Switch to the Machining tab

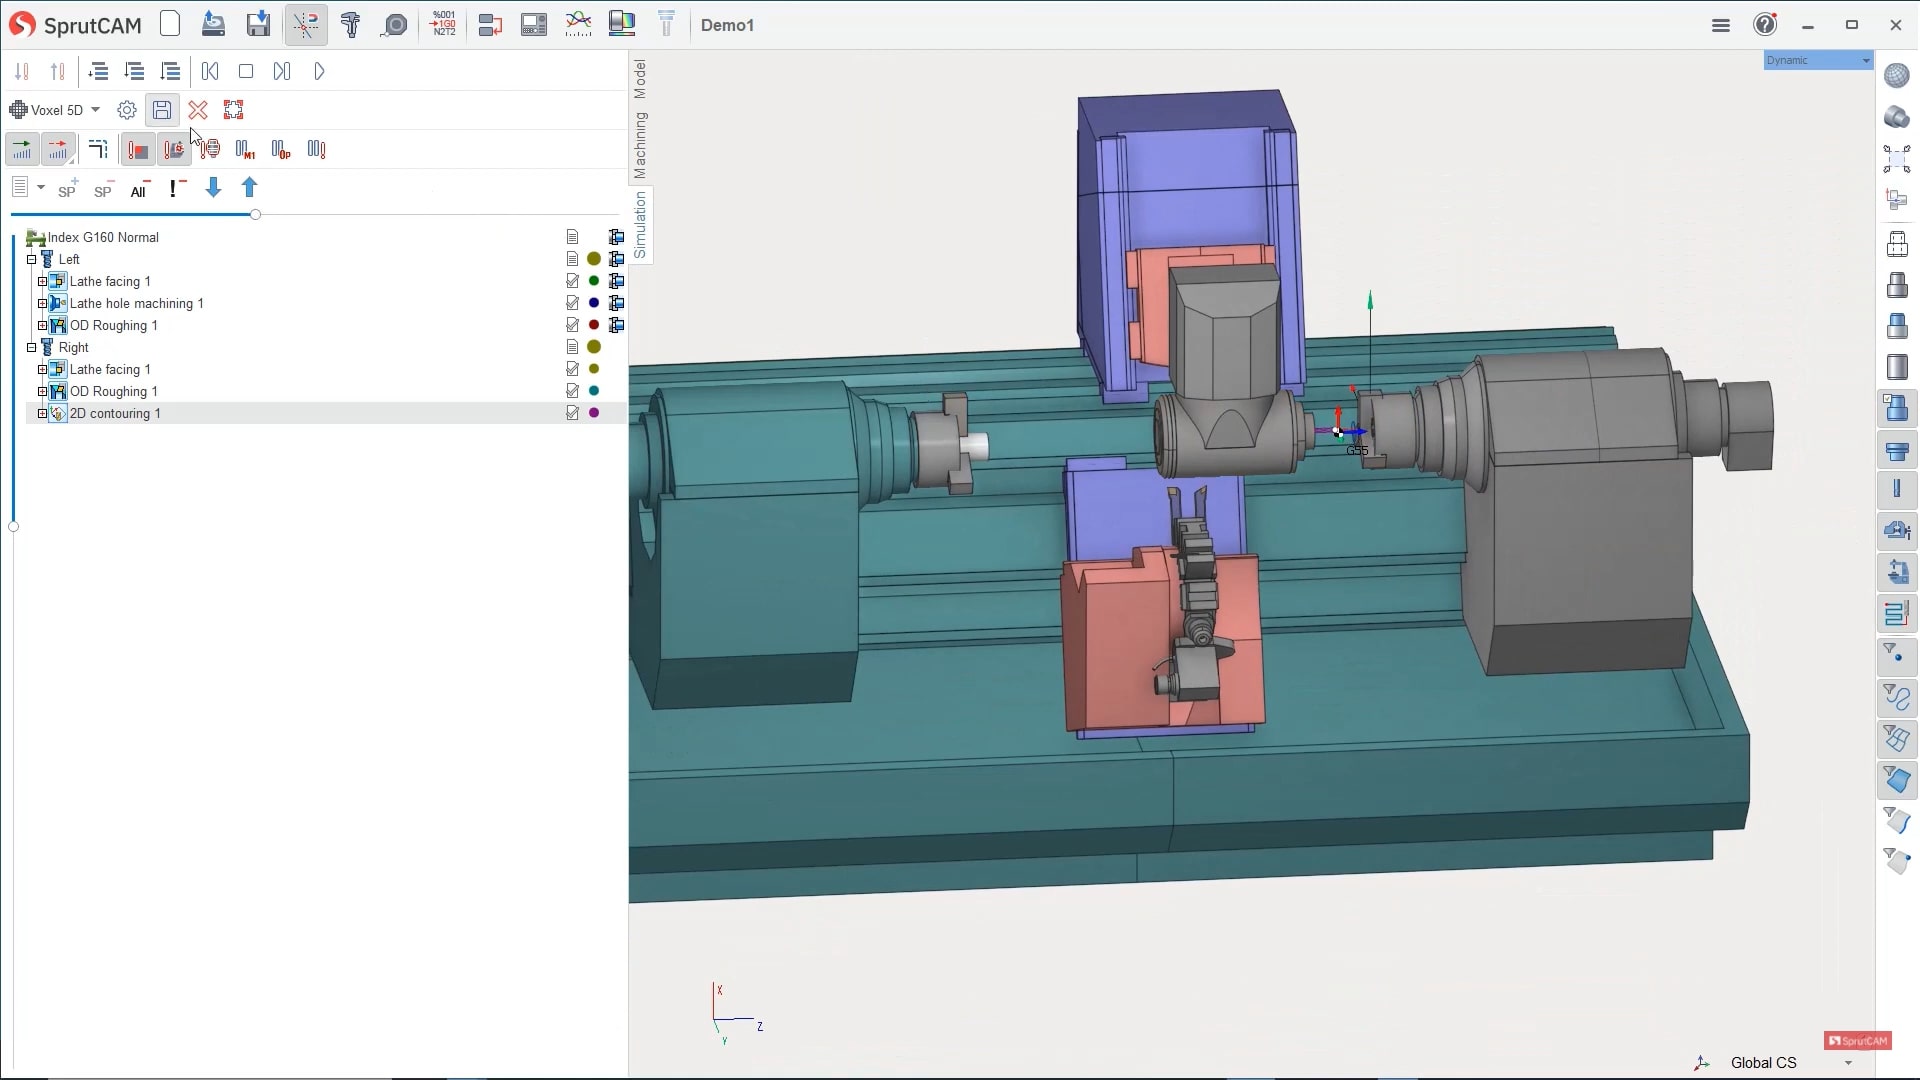coord(640,145)
